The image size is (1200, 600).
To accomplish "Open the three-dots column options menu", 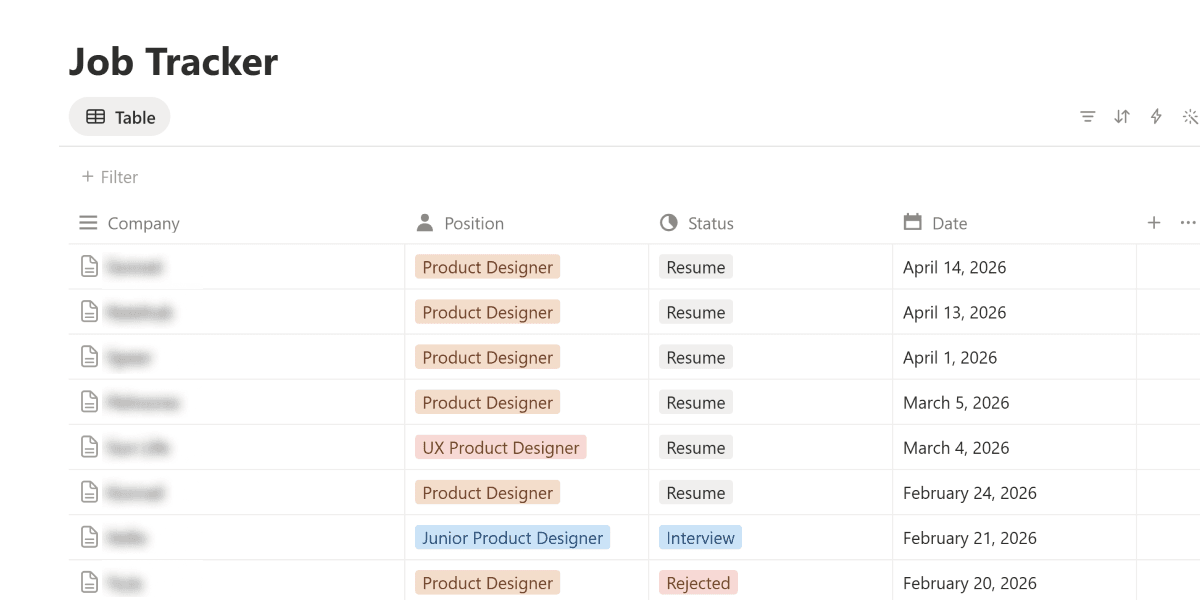I will tap(1188, 223).
